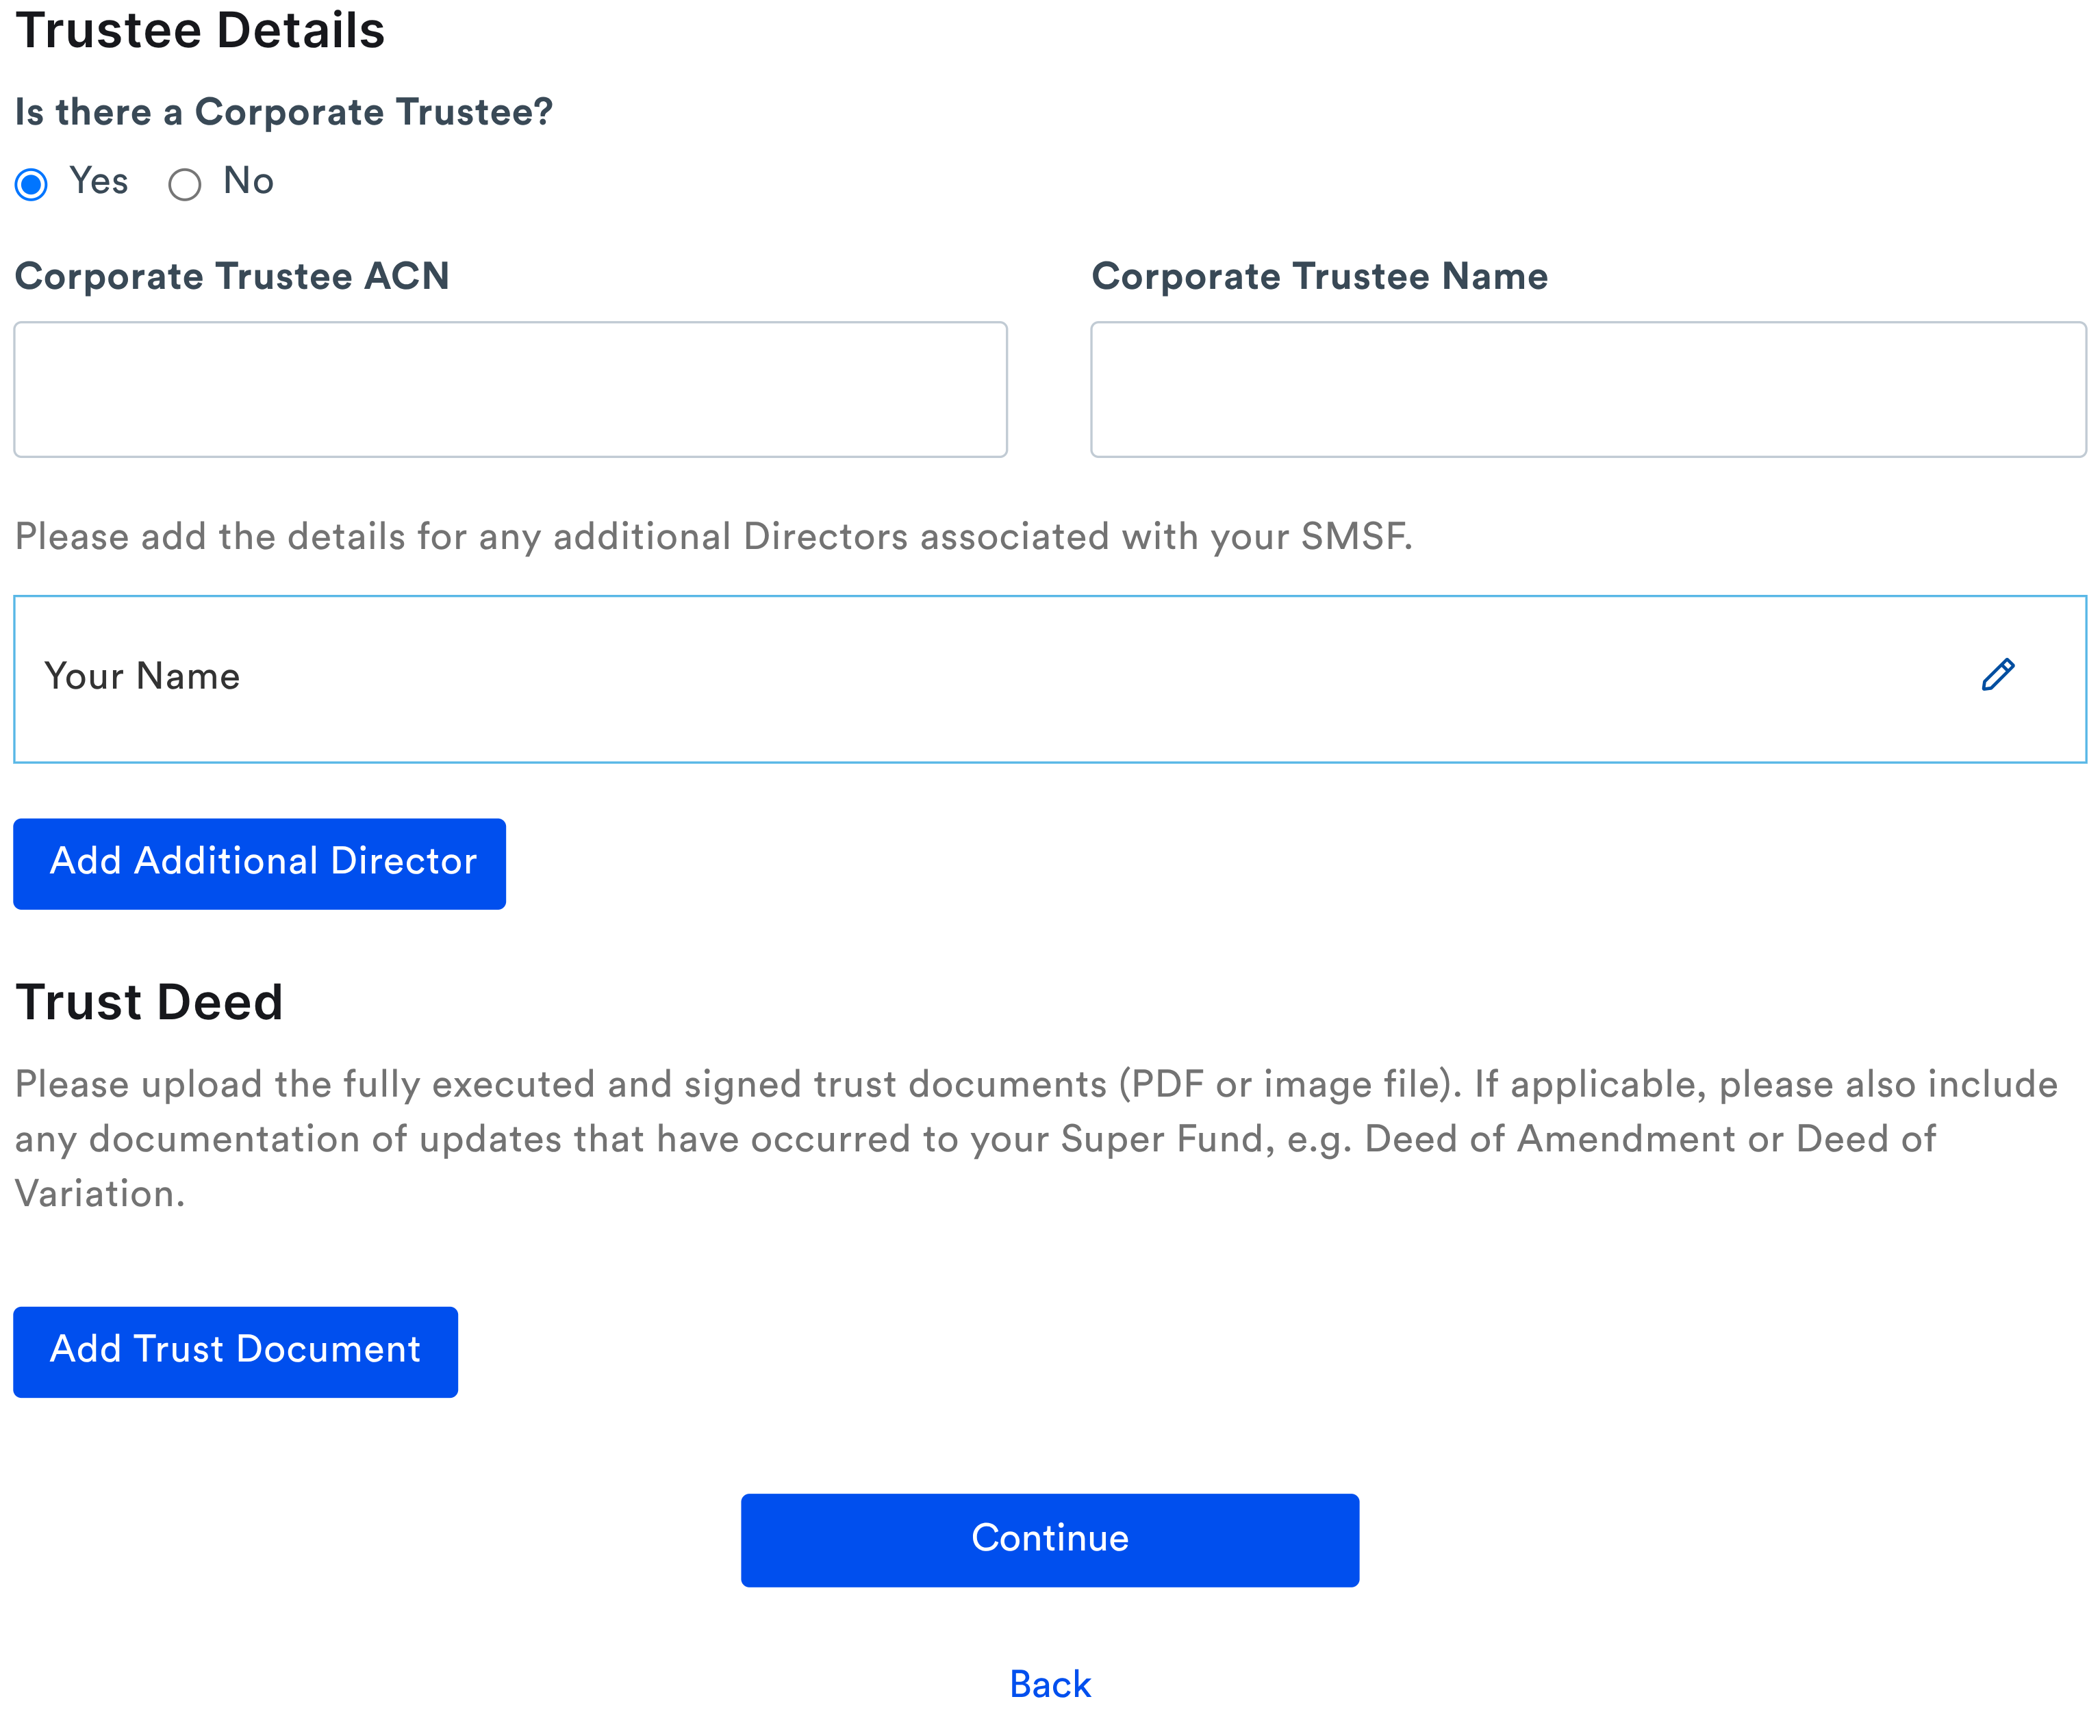The height and width of the screenshot is (1736, 2100).
Task: Click the Trust Deed heading
Action: pyautogui.click(x=149, y=1002)
